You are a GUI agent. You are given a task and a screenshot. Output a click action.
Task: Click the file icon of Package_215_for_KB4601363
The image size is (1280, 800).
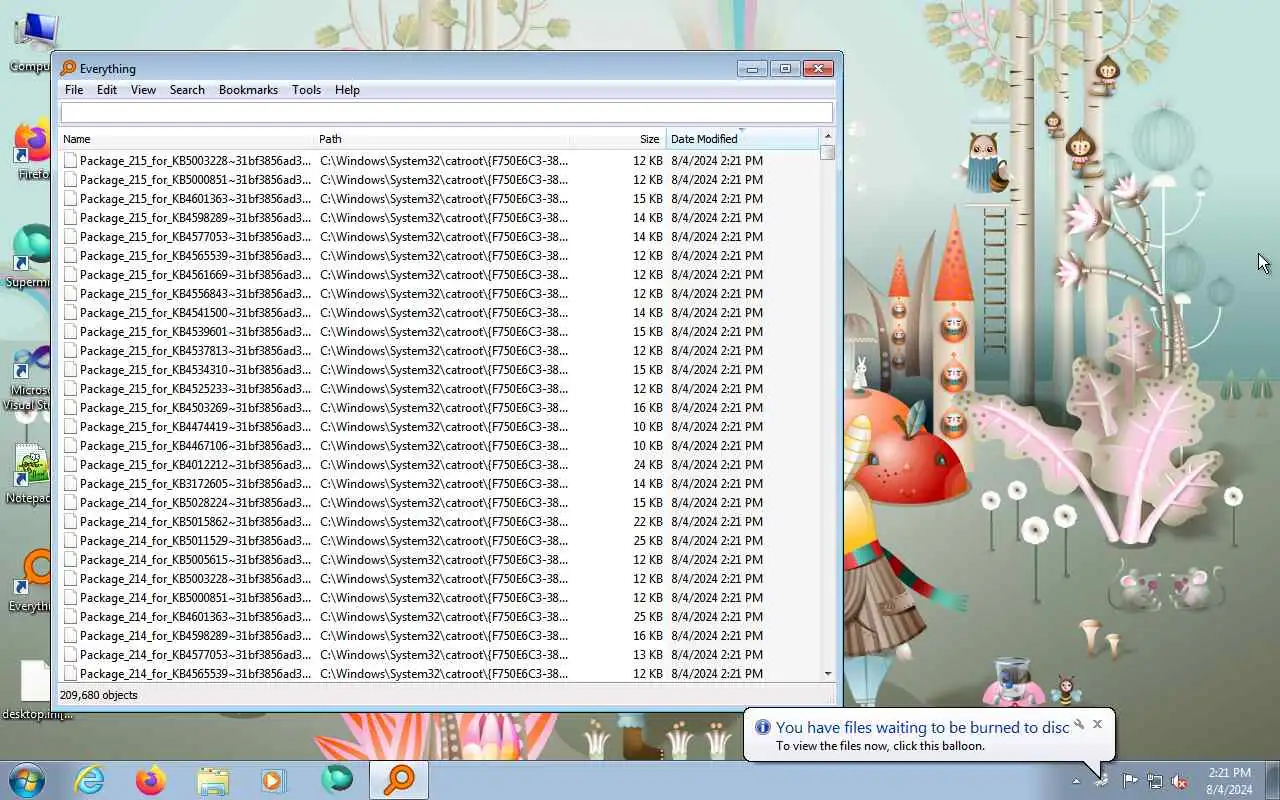[70, 199]
